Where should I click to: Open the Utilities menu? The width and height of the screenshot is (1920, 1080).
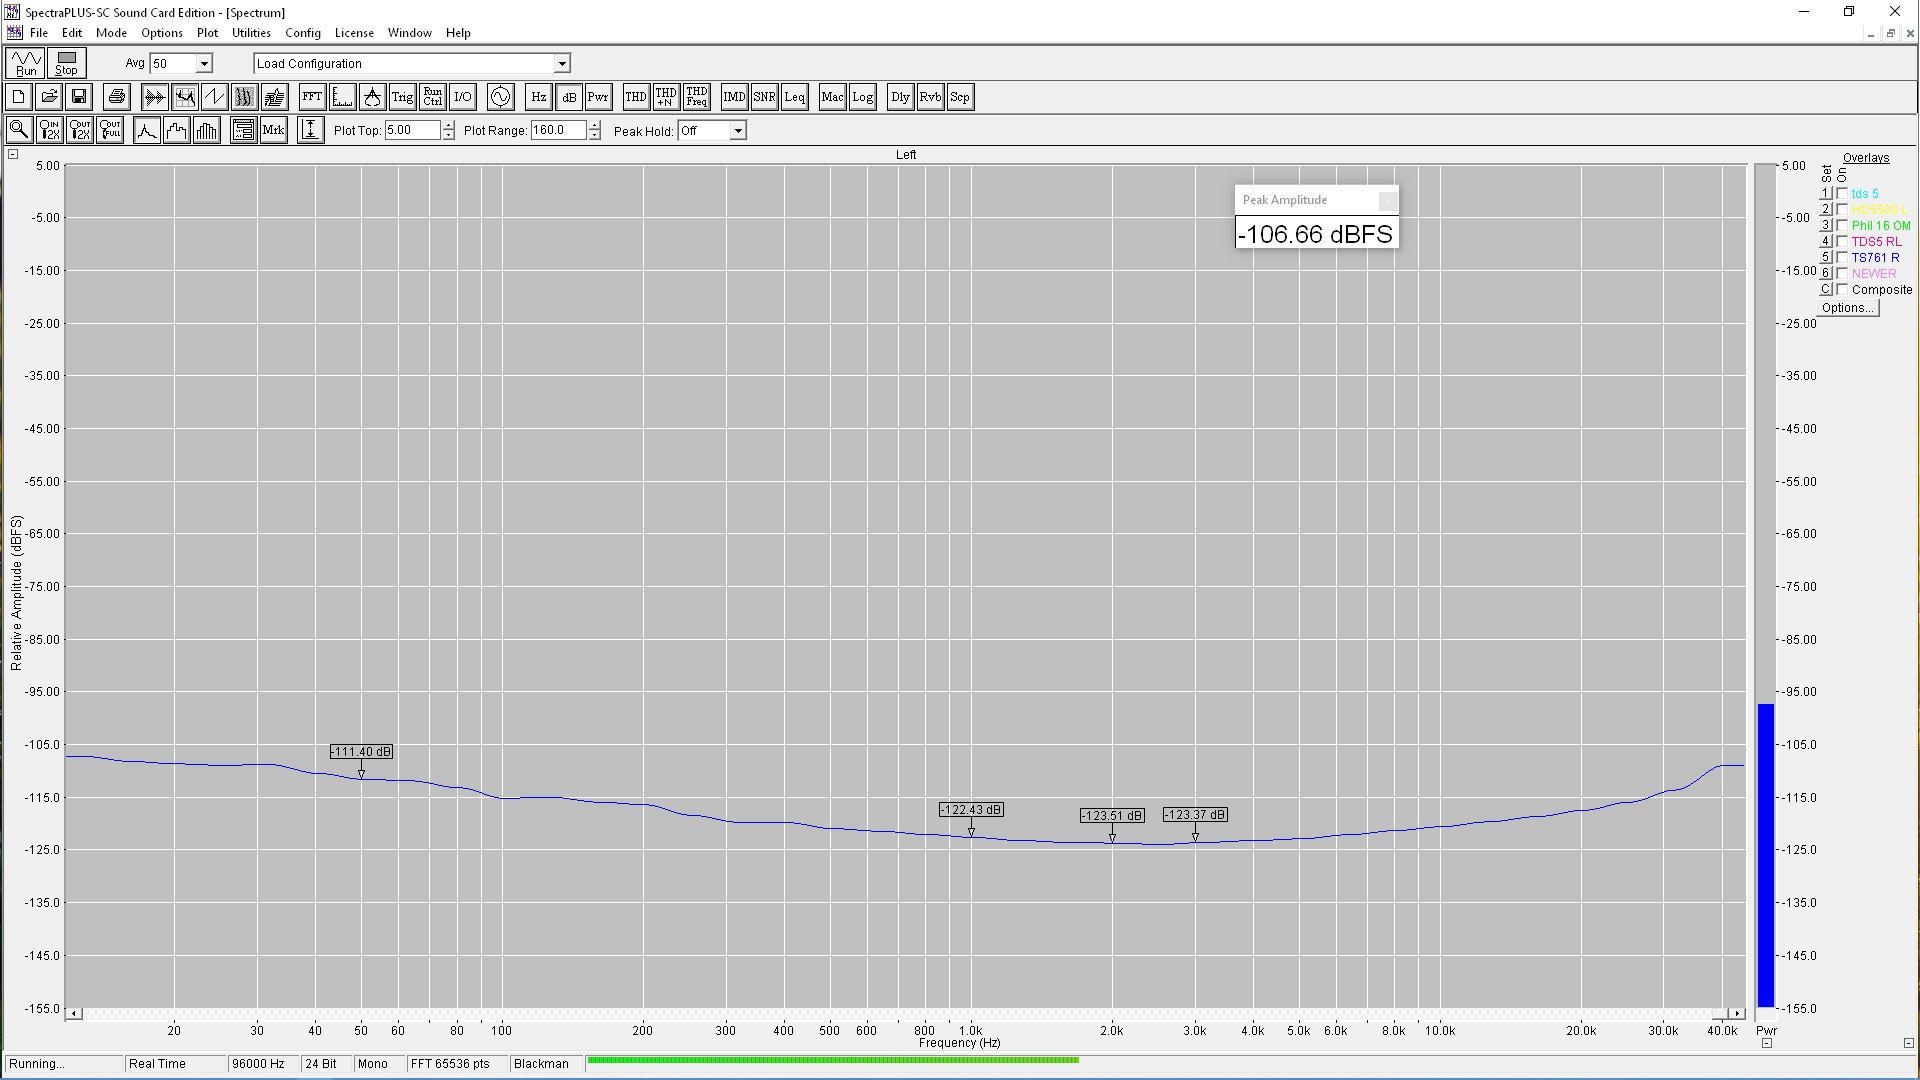(251, 33)
